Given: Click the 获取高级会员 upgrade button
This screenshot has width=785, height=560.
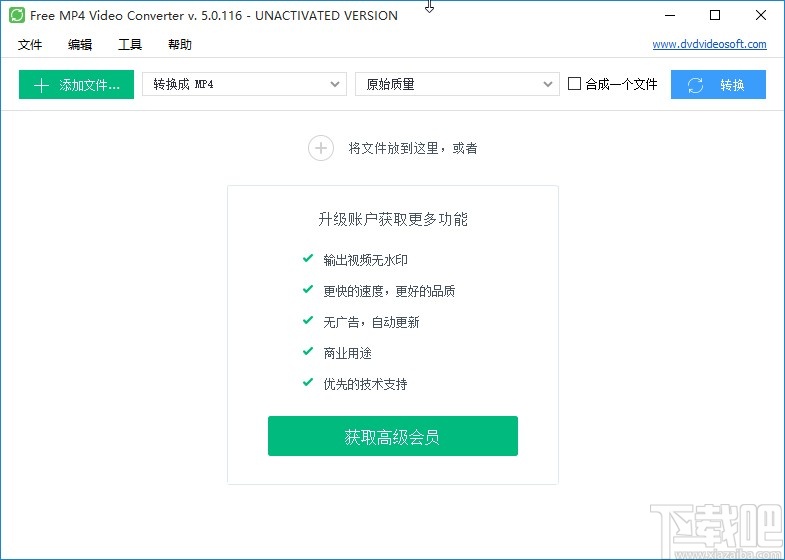Looking at the screenshot, I should pos(393,436).
